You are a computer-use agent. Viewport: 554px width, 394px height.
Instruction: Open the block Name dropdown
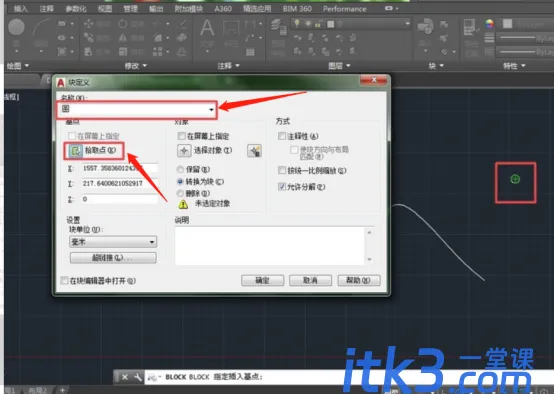[211, 110]
